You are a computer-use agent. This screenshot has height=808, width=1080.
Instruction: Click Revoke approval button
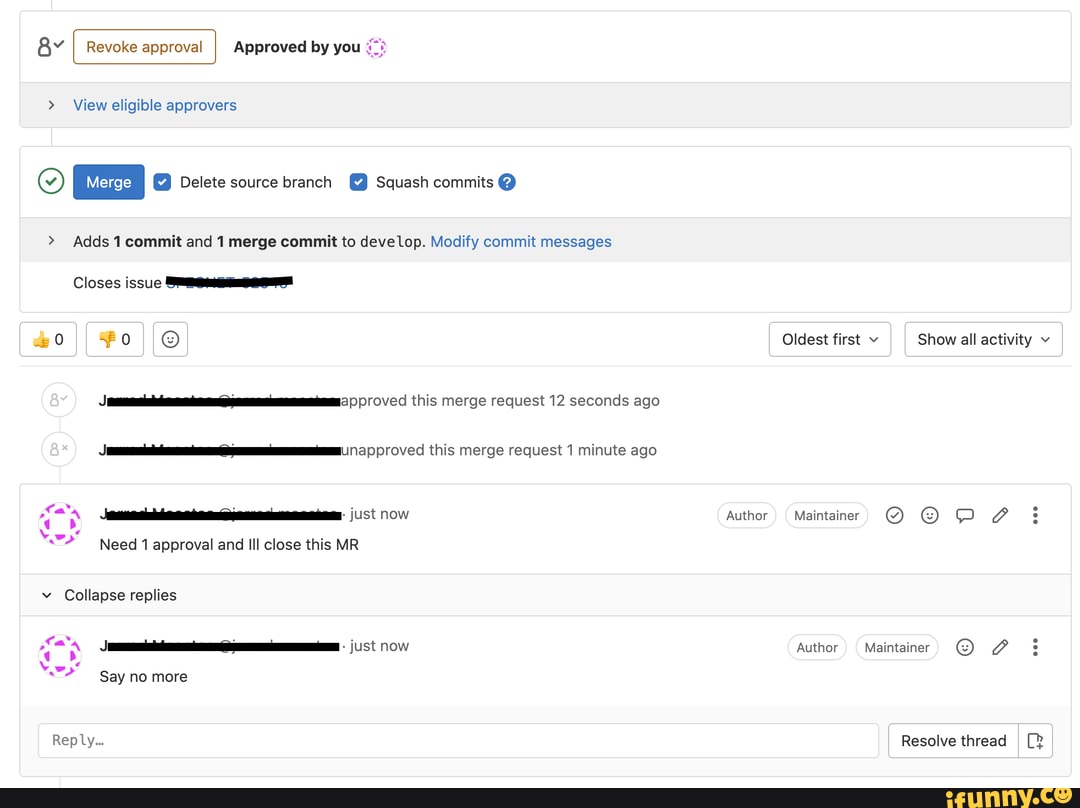coord(144,47)
